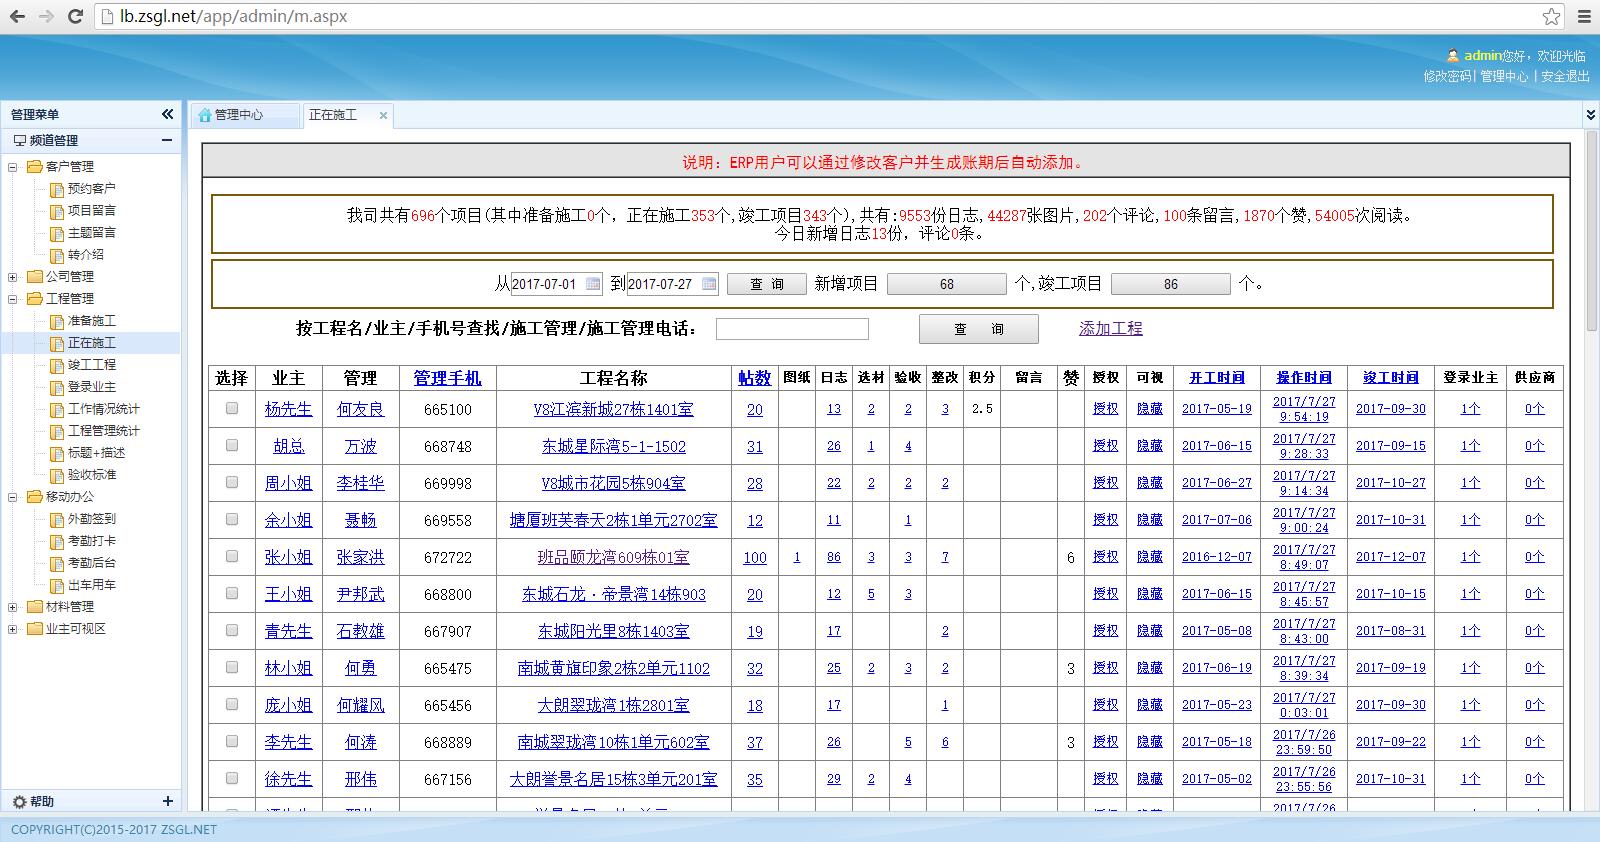Viewport: 1600px width, 842px height.
Task: Close the 正在施工 tab with x icon
Action: [383, 116]
